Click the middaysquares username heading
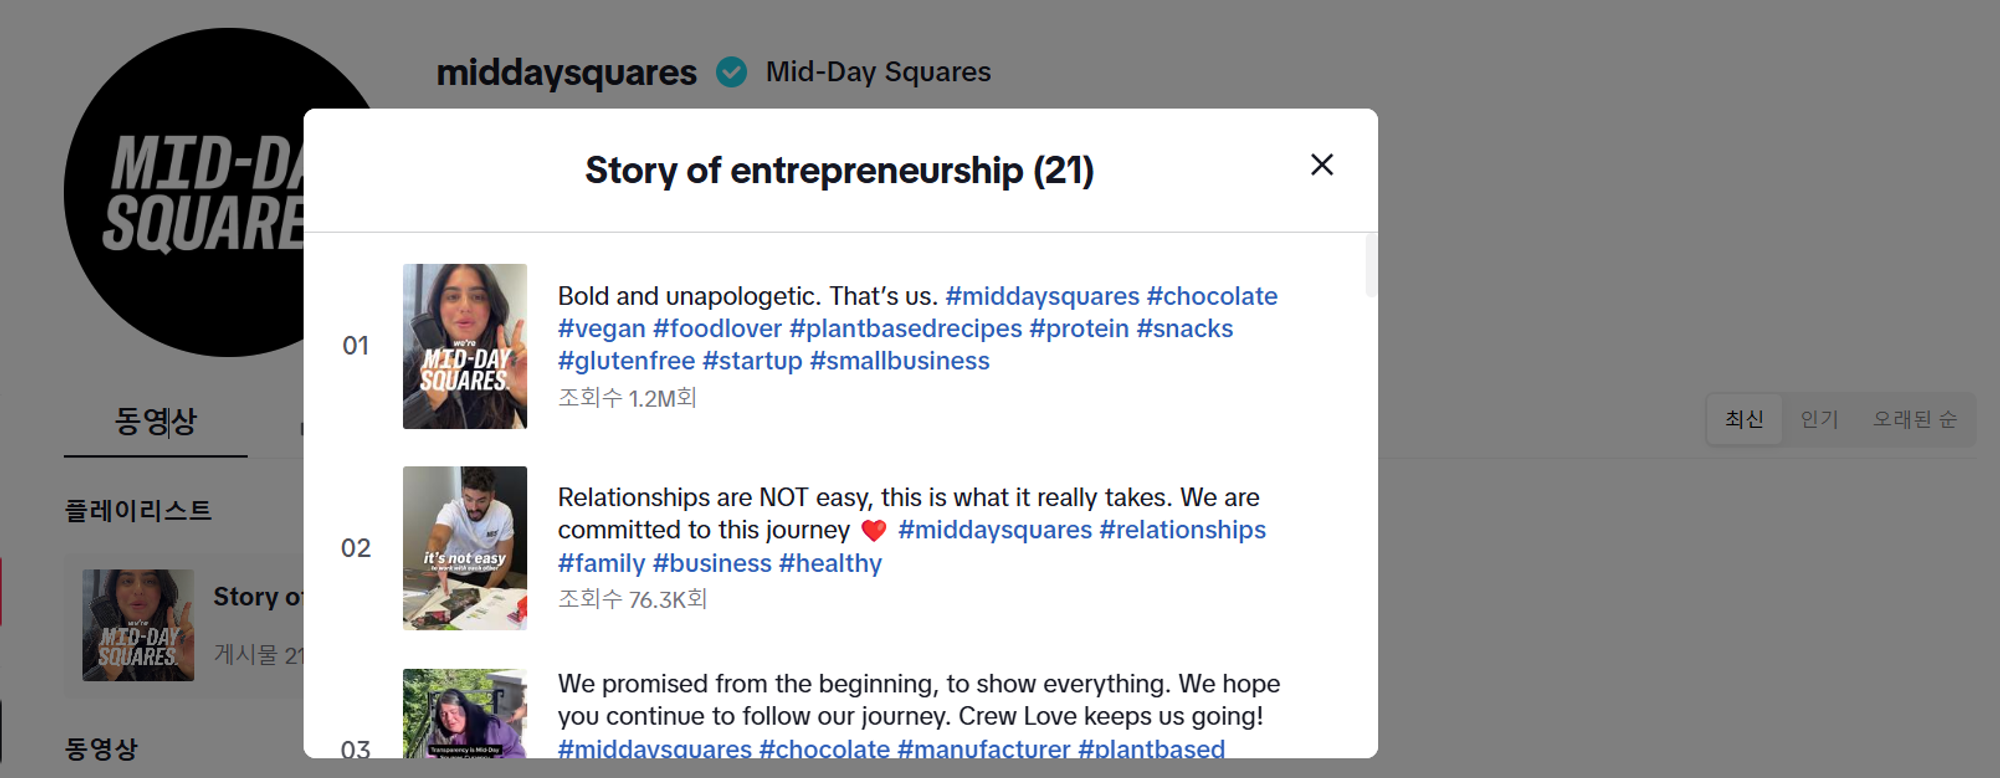This screenshot has width=2000, height=778. tap(566, 72)
